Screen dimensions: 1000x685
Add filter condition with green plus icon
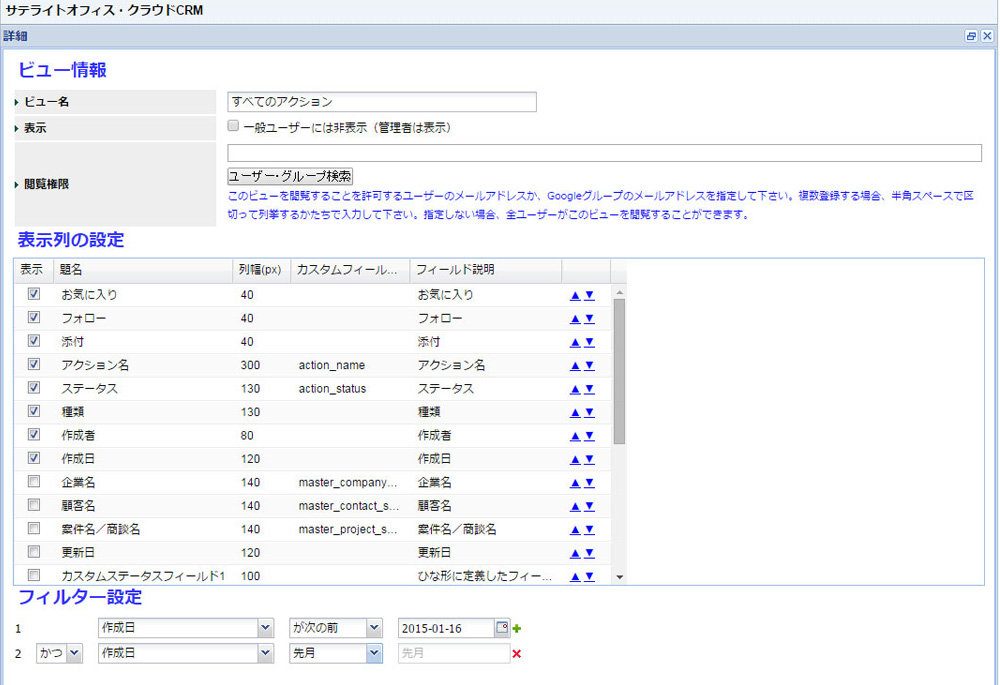[x=517, y=628]
